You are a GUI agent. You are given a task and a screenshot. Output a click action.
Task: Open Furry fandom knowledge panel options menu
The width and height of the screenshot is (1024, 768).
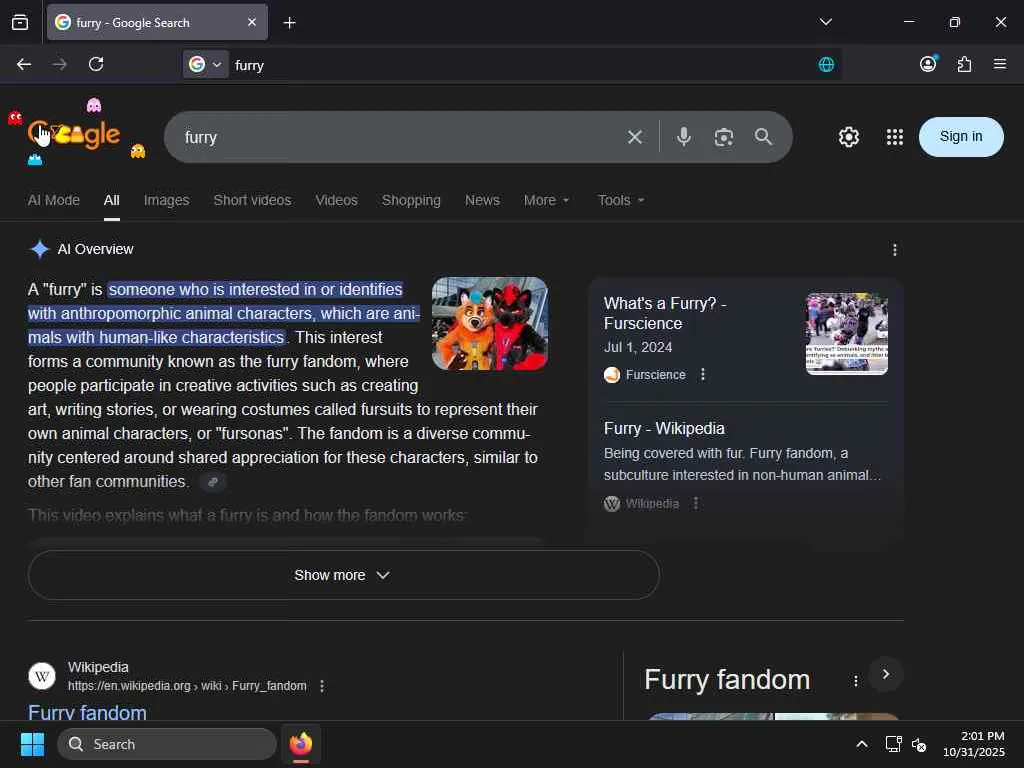[856, 681]
